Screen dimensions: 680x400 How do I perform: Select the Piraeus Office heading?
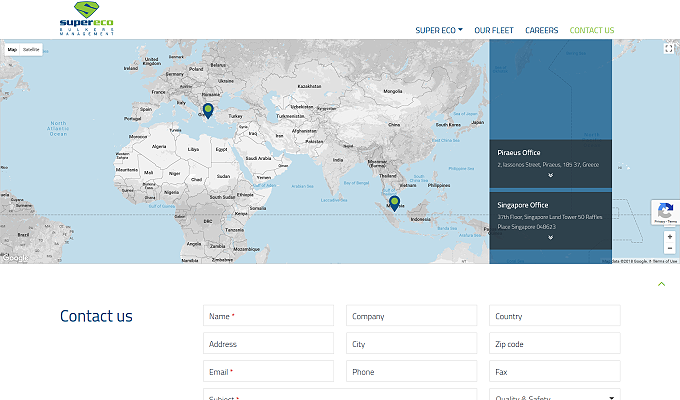click(x=519, y=153)
